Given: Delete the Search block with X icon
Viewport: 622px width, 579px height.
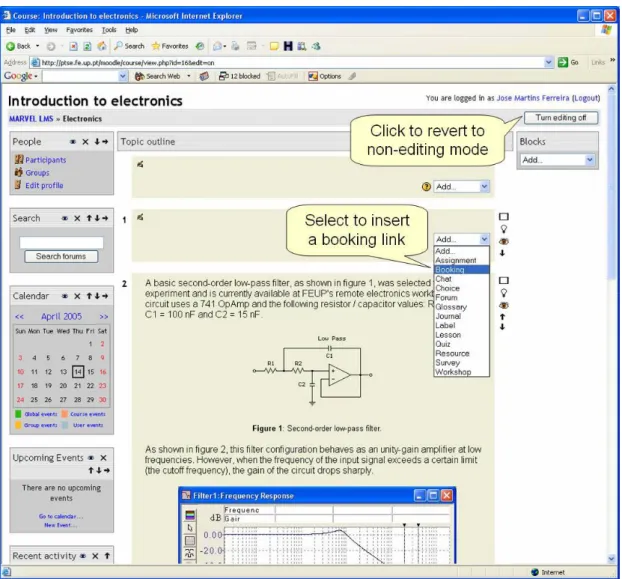Looking at the screenshot, I should [x=77, y=218].
